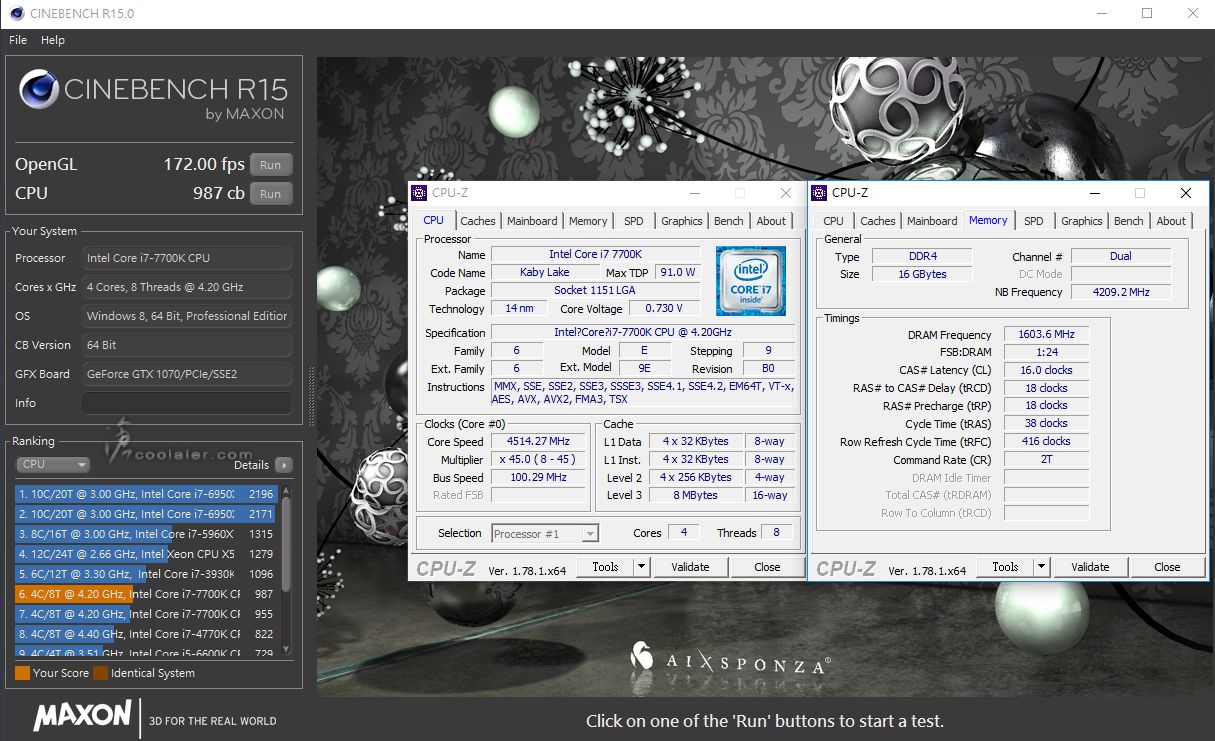Click Validate in CPU-Z Memory window

point(1090,567)
